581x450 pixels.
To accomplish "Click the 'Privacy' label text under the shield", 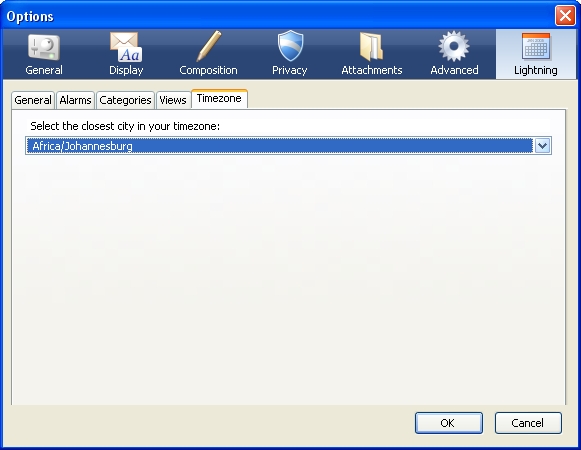I will (x=290, y=70).
